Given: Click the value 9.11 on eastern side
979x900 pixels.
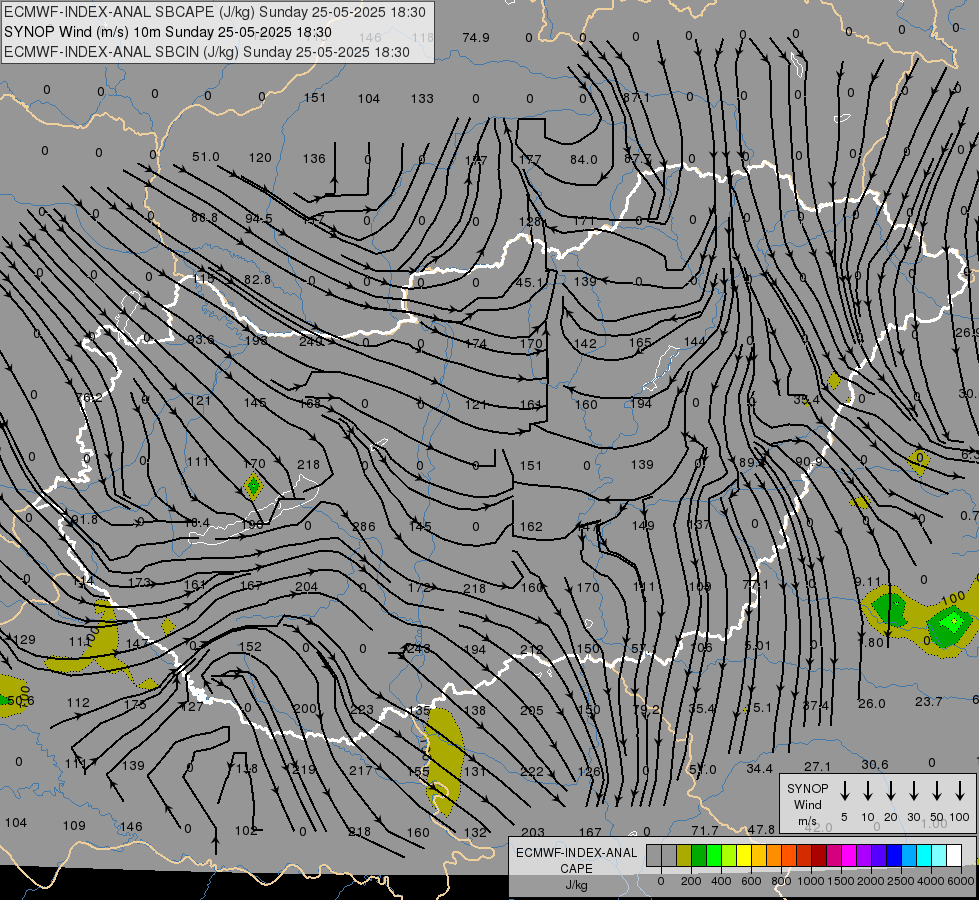Looking at the screenshot, I should (x=868, y=581).
